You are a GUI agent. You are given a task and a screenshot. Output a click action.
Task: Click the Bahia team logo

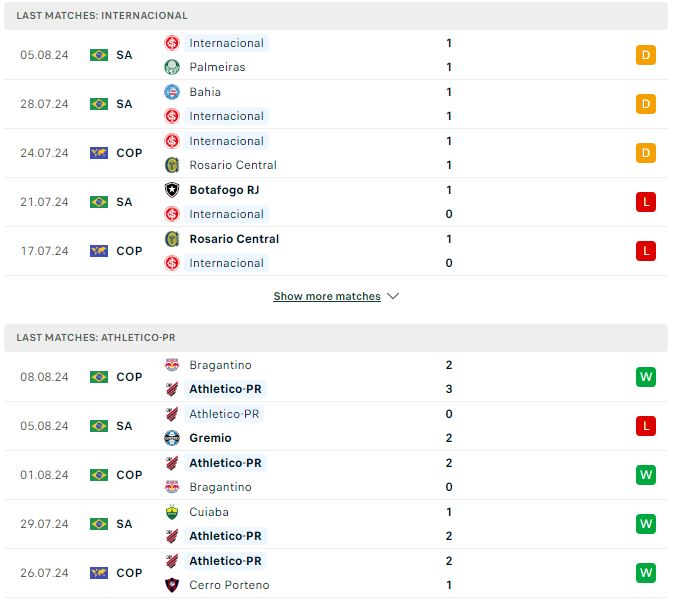pyautogui.click(x=172, y=92)
